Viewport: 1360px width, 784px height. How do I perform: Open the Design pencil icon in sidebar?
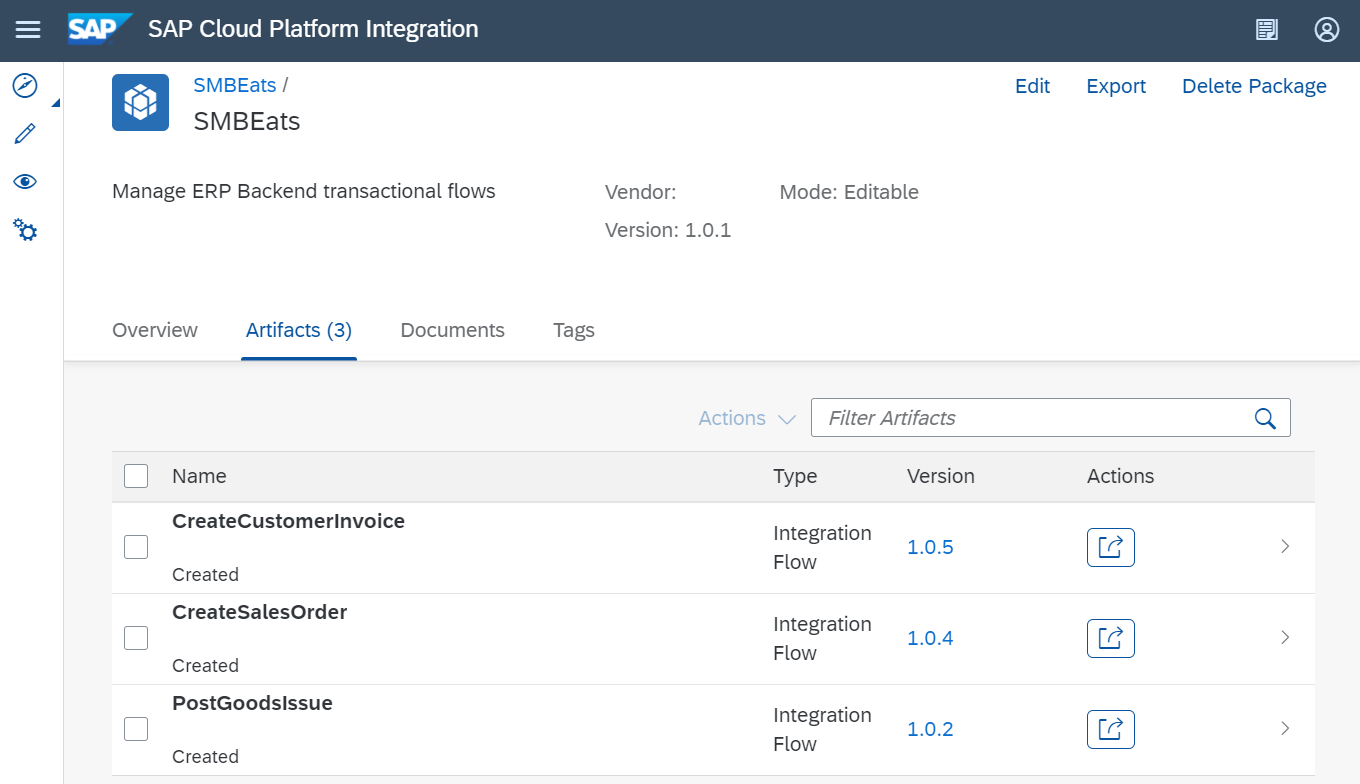[25, 134]
